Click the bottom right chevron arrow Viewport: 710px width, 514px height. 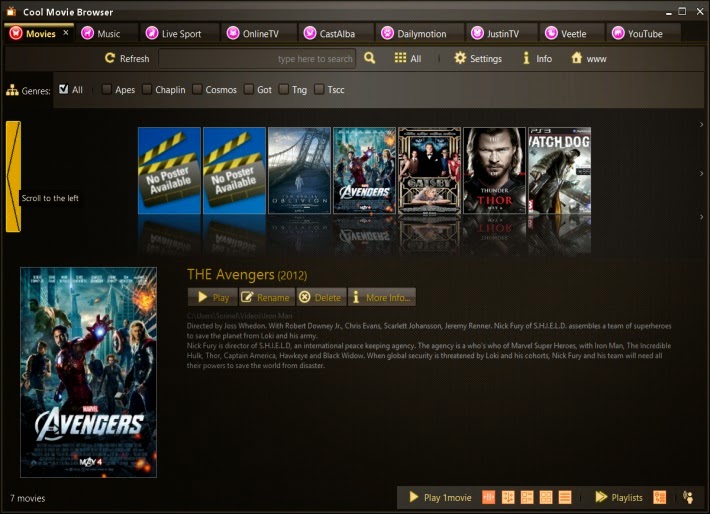pos(701,217)
